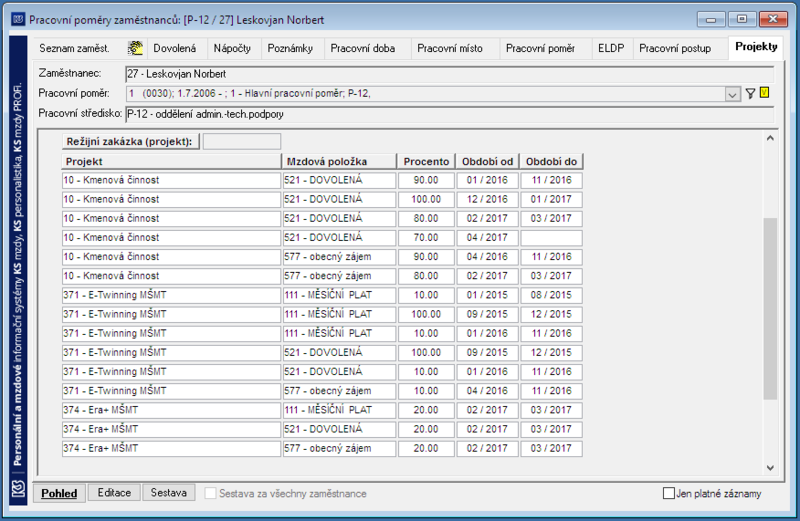Click the scroll down arrow of project list
This screenshot has height=521, width=800.
pos(770,468)
